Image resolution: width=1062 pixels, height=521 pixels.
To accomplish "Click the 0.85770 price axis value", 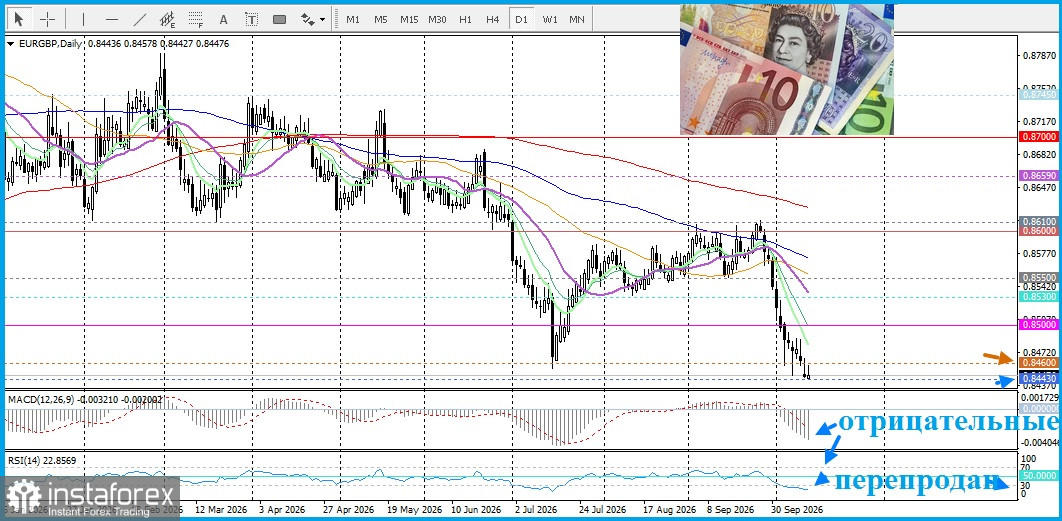I will [x=1040, y=254].
